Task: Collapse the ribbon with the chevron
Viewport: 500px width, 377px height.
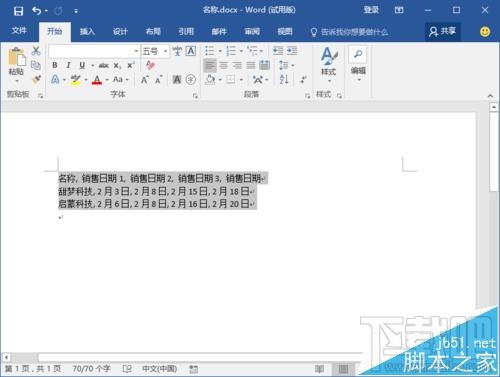Action: [x=490, y=96]
